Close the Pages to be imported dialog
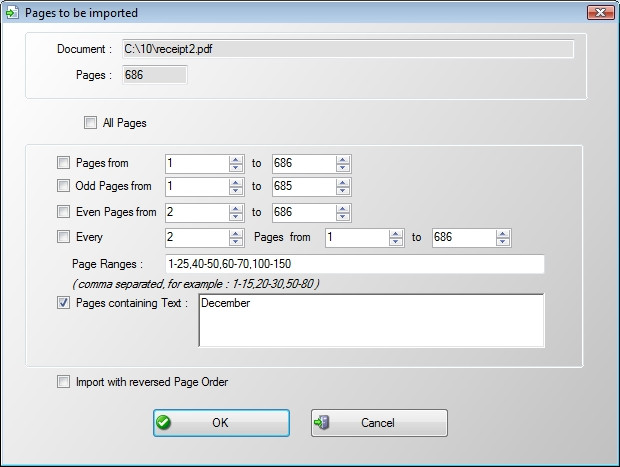Viewport: 620px width, 467px height. tap(601, 13)
